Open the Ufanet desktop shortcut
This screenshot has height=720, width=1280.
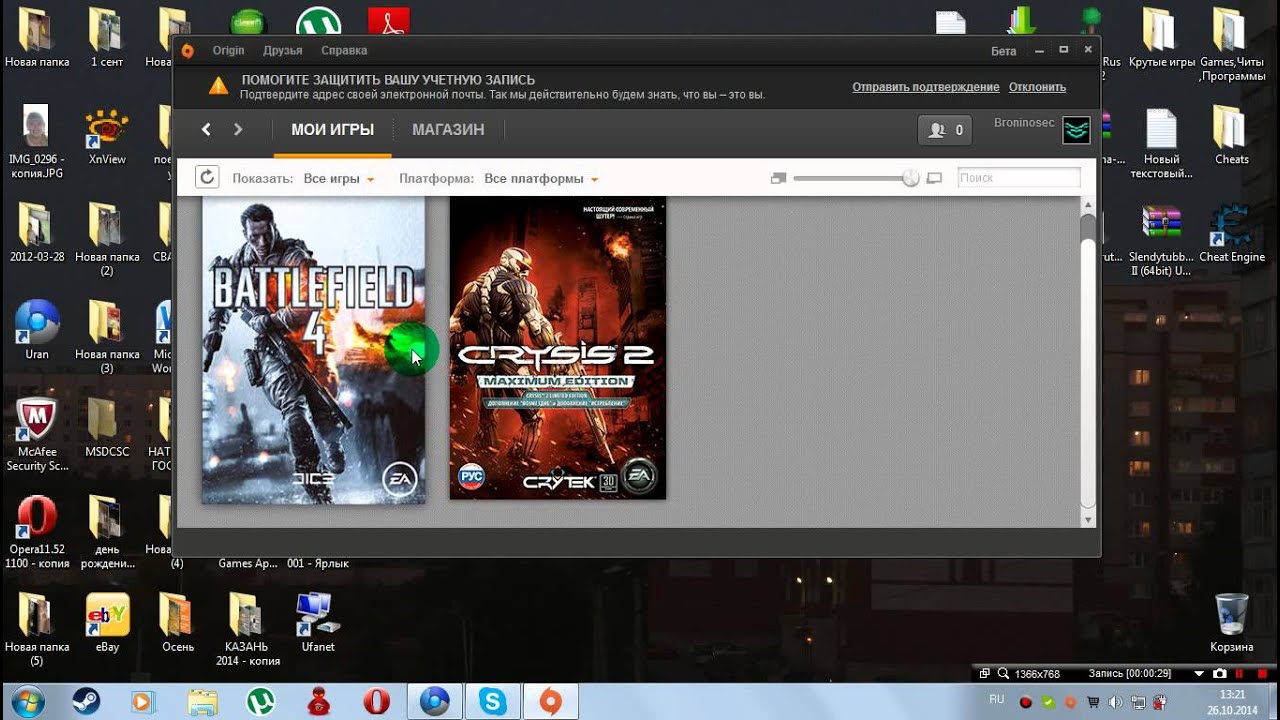pyautogui.click(x=317, y=623)
